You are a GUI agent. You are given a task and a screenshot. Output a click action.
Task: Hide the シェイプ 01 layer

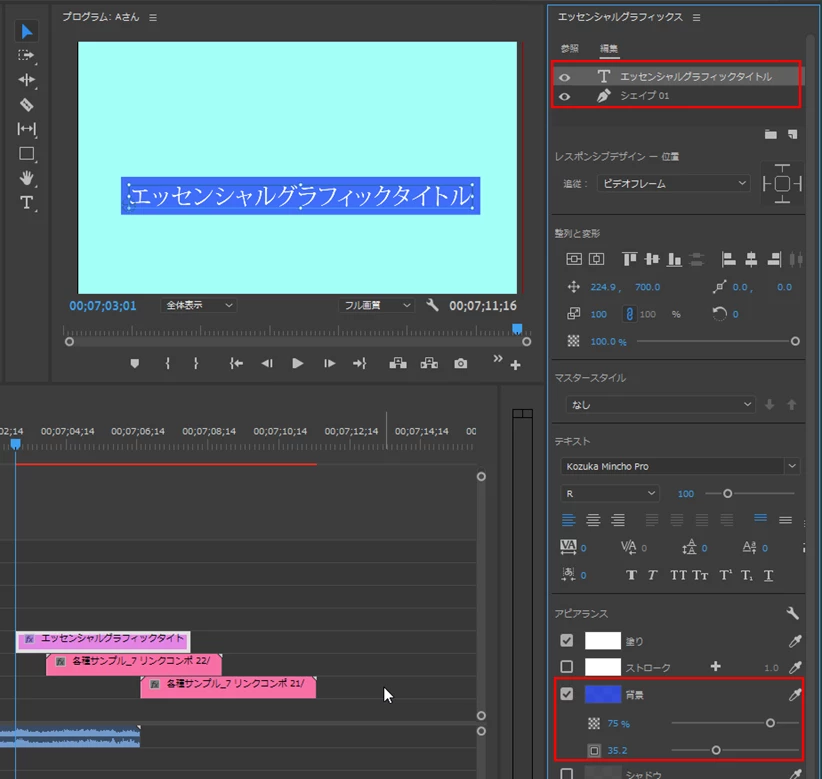(565, 96)
